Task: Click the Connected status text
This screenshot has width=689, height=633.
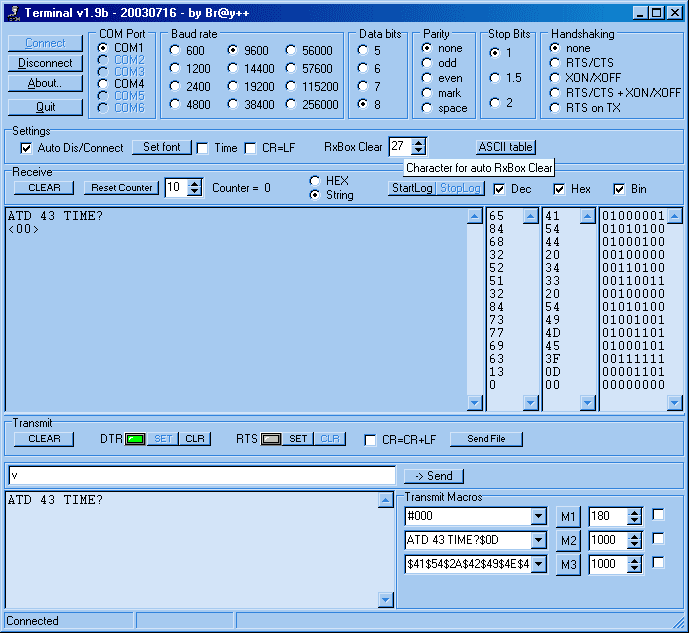Action: (33, 621)
